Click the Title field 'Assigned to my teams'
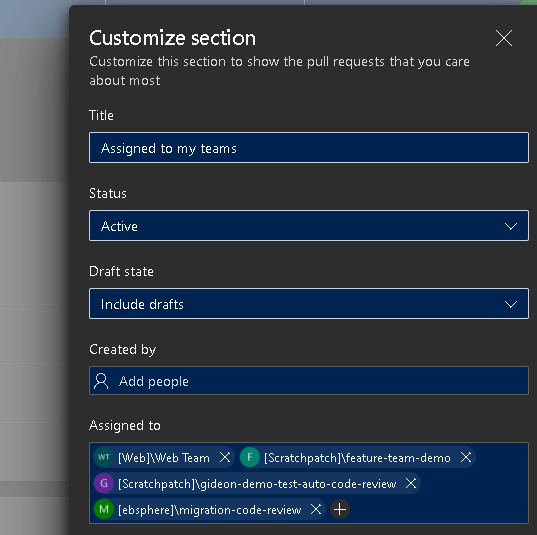 309,148
